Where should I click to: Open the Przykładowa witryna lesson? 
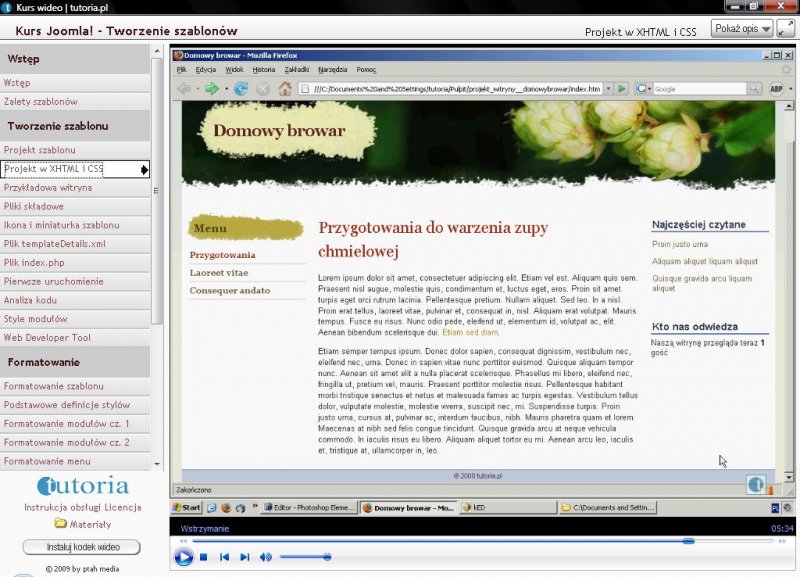coord(48,188)
